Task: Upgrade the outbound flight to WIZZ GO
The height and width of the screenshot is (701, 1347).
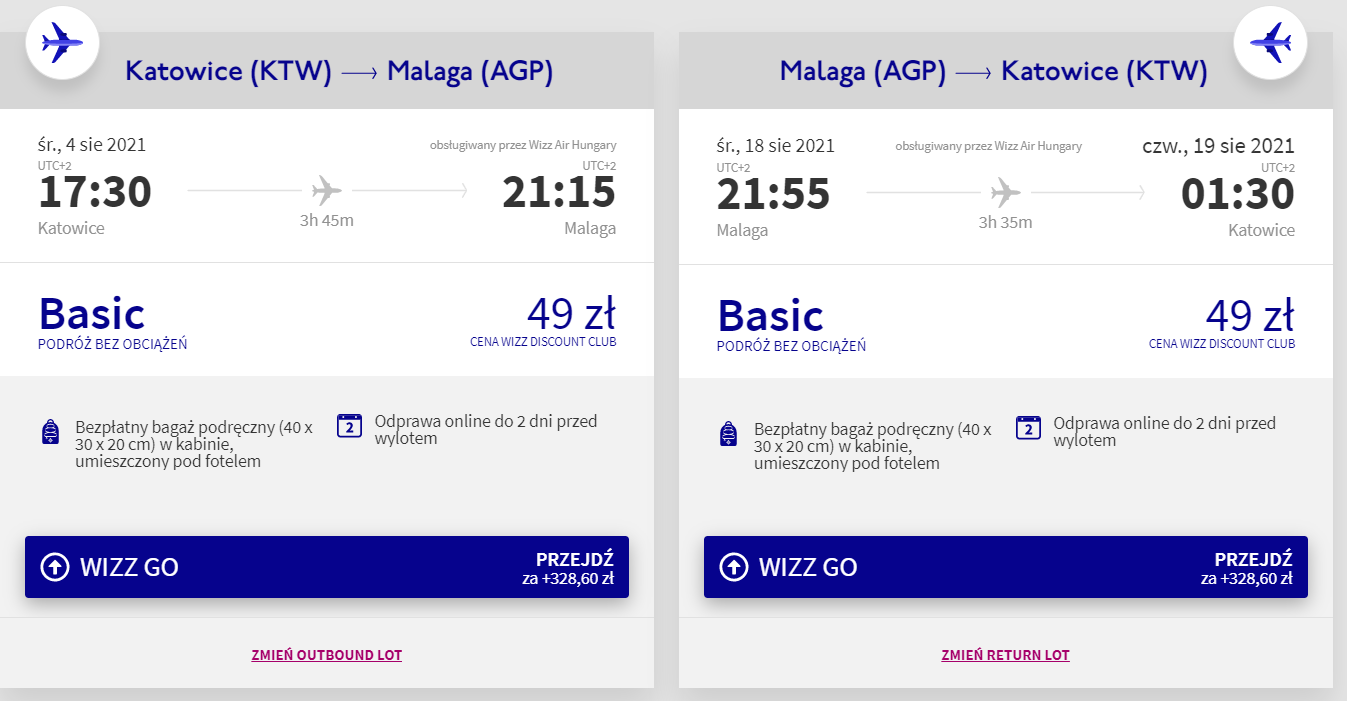Action: (327, 567)
